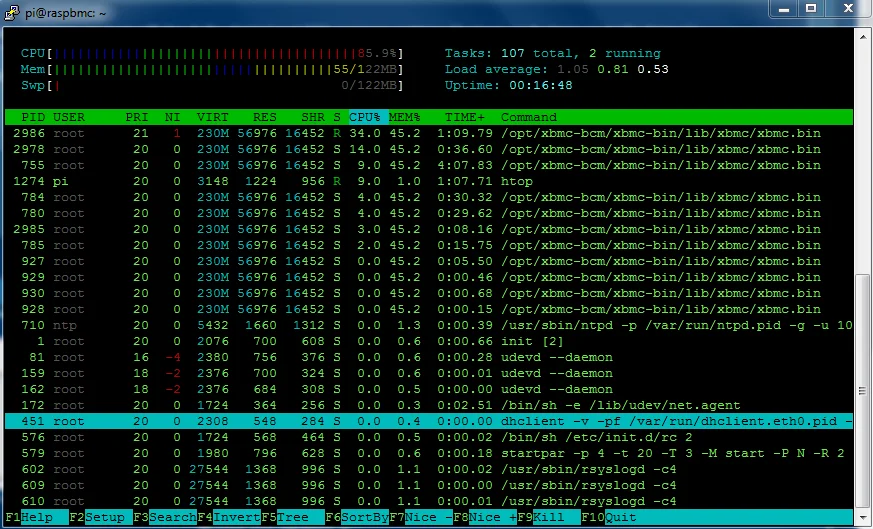This screenshot has width=873, height=529.
Task: Select udevd row PID 162
Action: pos(429,389)
